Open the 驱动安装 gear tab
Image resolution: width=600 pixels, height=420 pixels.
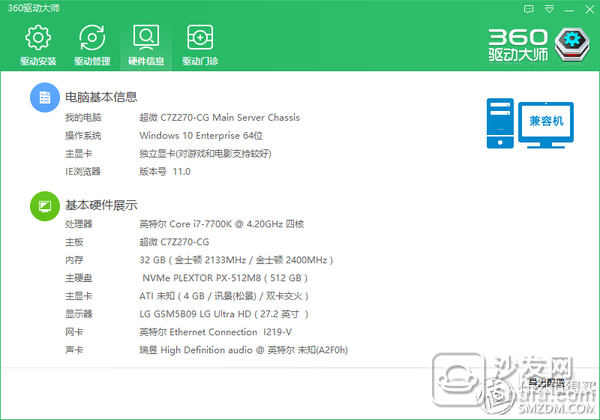(38, 45)
